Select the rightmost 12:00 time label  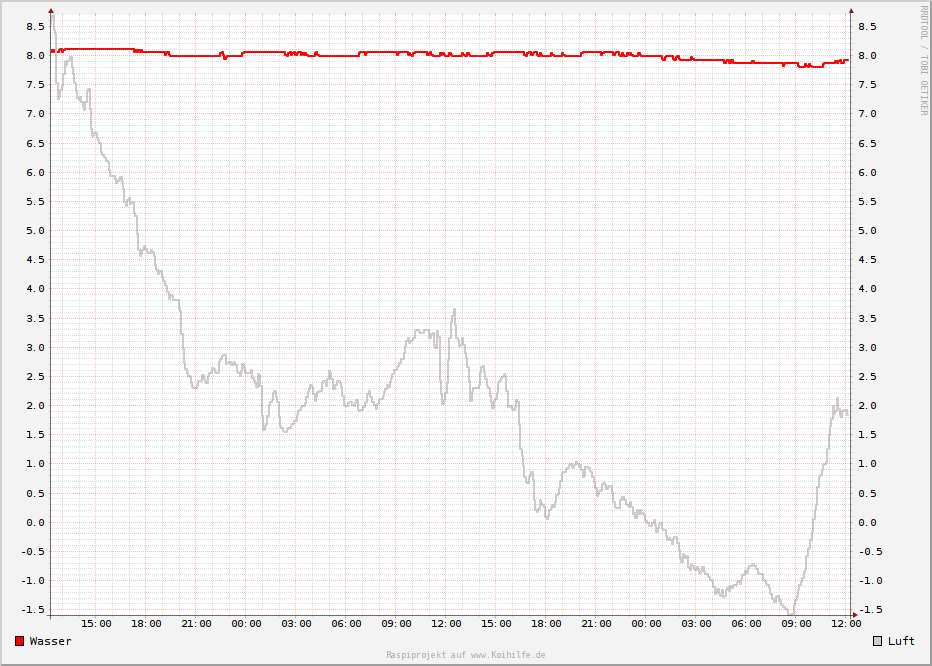coord(846,624)
